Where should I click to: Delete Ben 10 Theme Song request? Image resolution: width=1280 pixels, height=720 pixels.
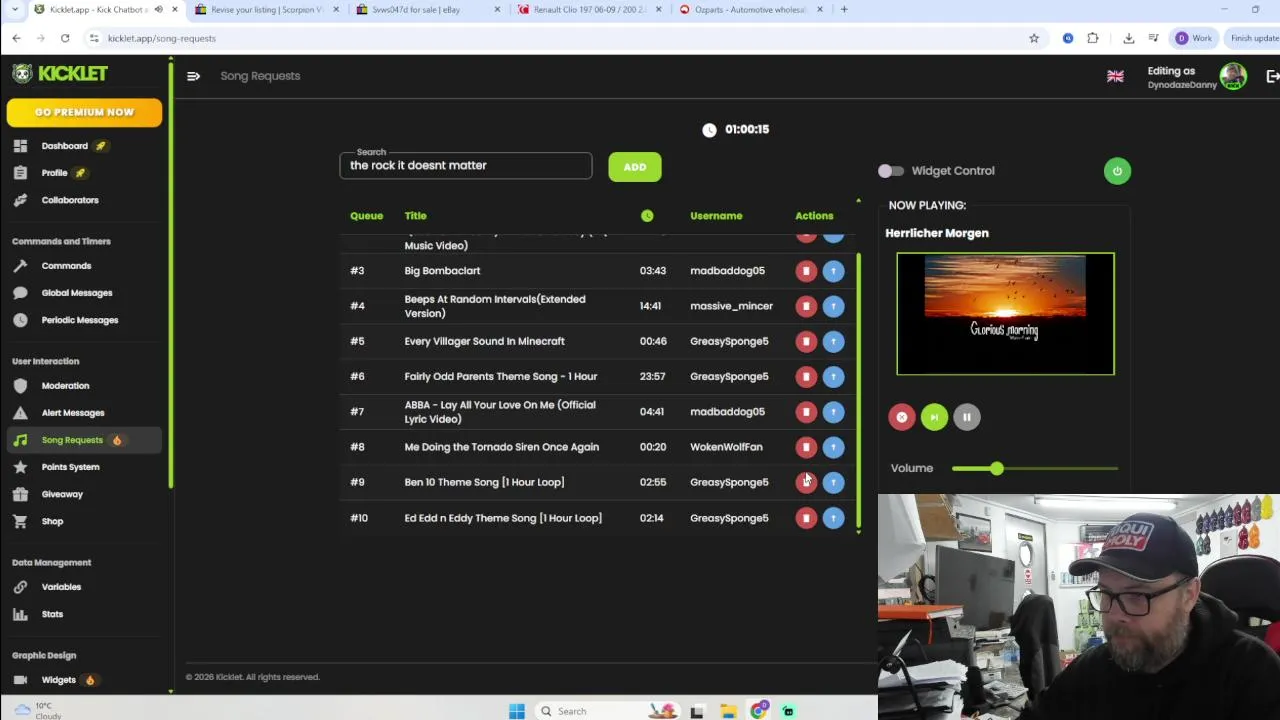[806, 482]
